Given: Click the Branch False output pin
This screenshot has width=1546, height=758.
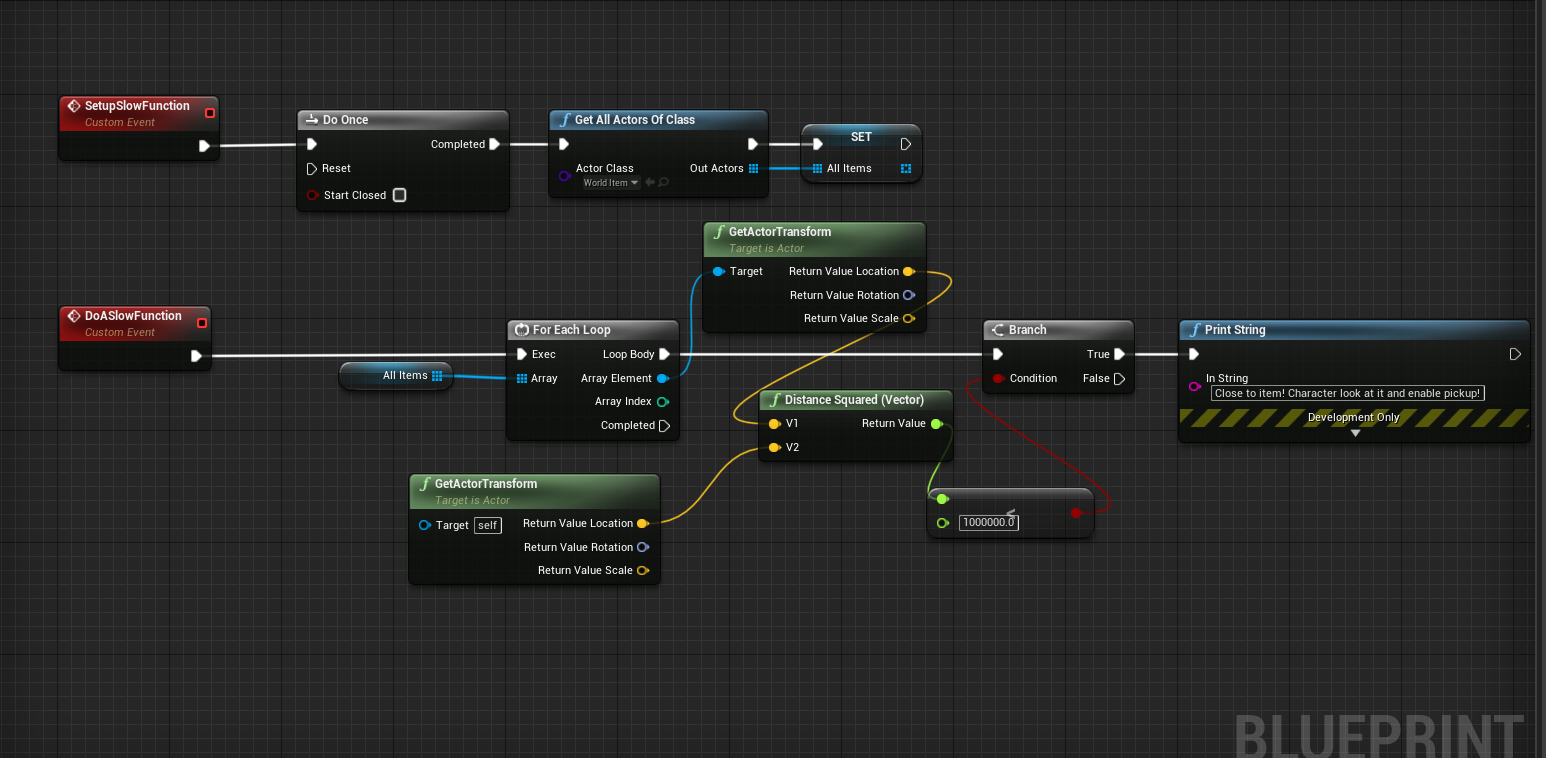Looking at the screenshot, I should pos(1120,378).
